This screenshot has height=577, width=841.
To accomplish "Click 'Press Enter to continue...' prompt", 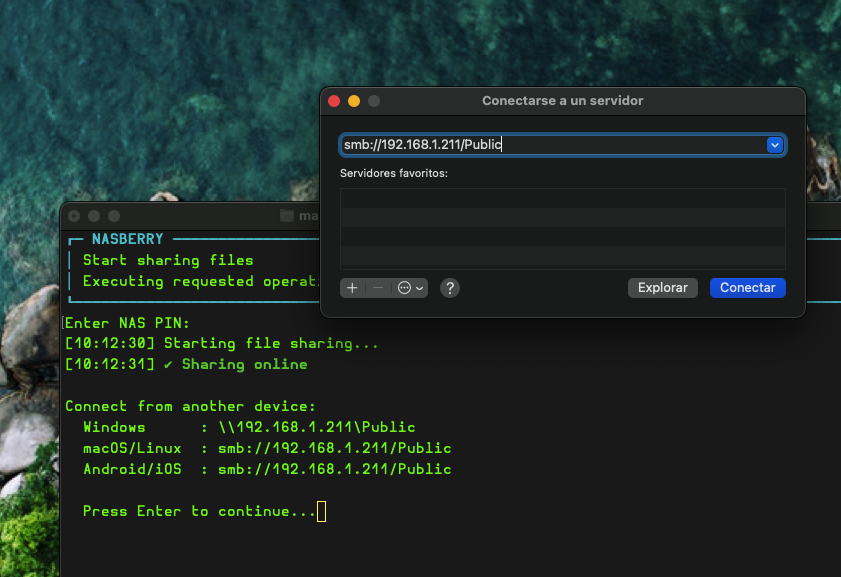I will pyautogui.click(x=200, y=512).
